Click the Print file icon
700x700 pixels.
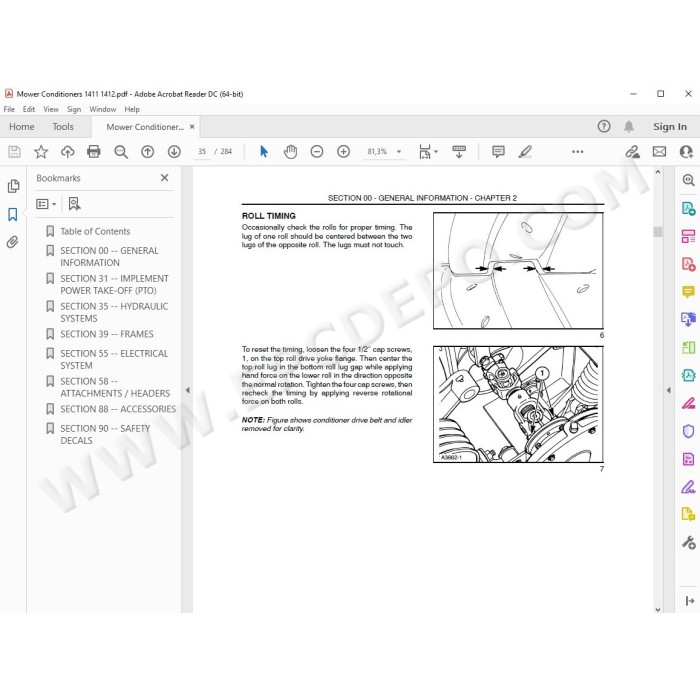tap(94, 152)
